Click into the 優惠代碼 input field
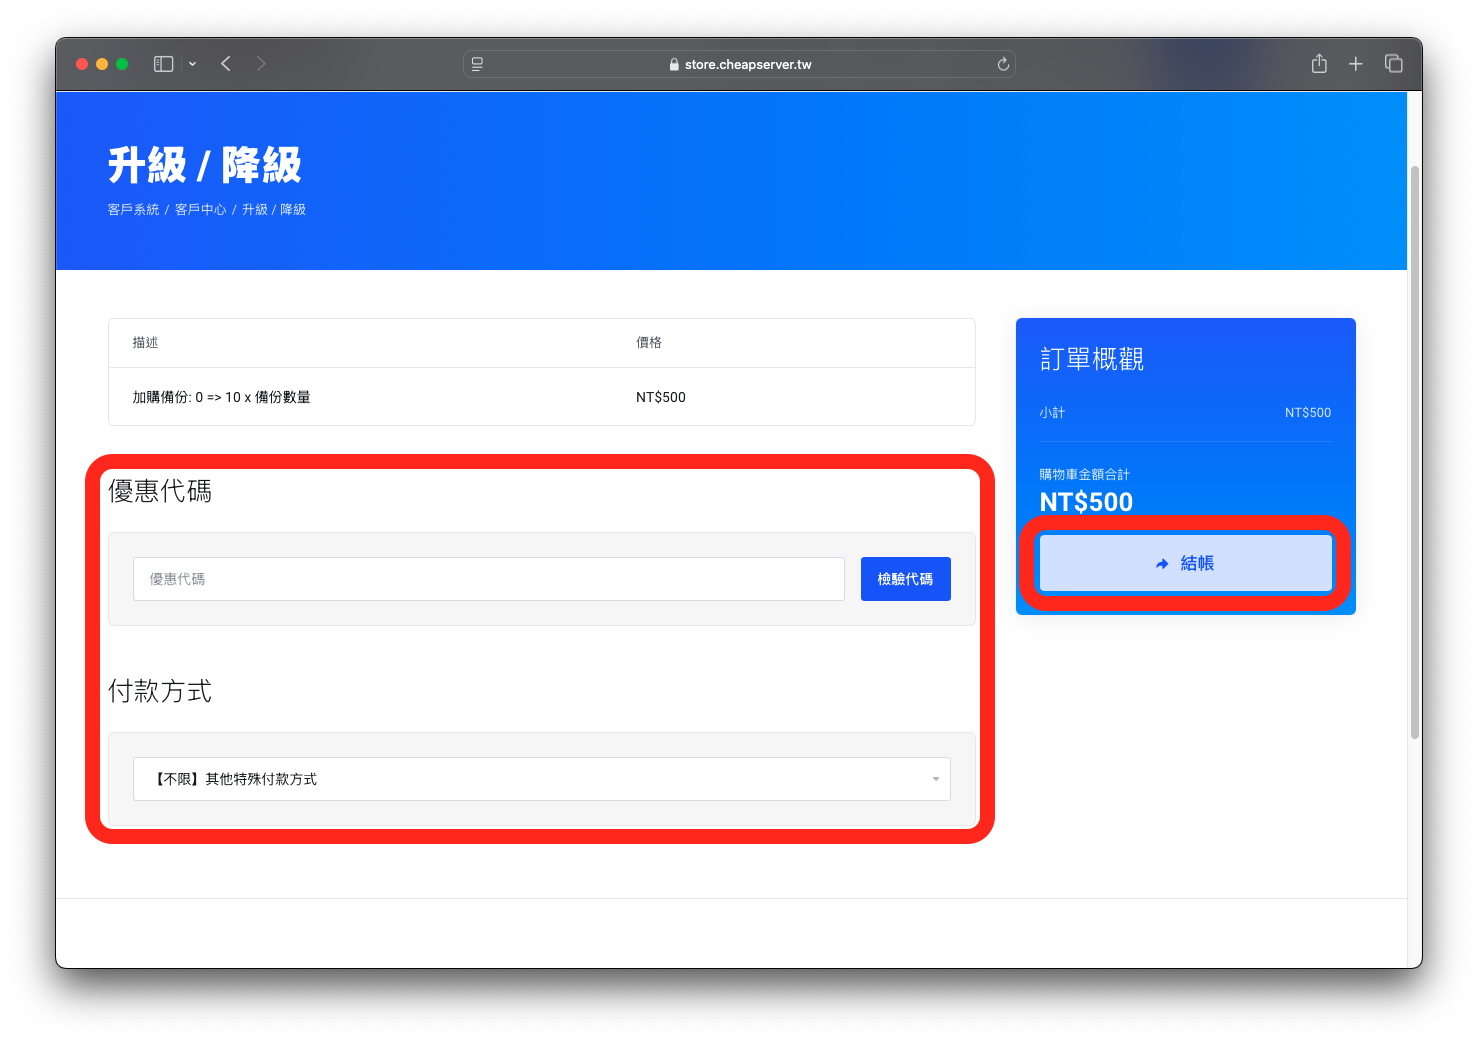This screenshot has height=1042, width=1478. [x=488, y=579]
